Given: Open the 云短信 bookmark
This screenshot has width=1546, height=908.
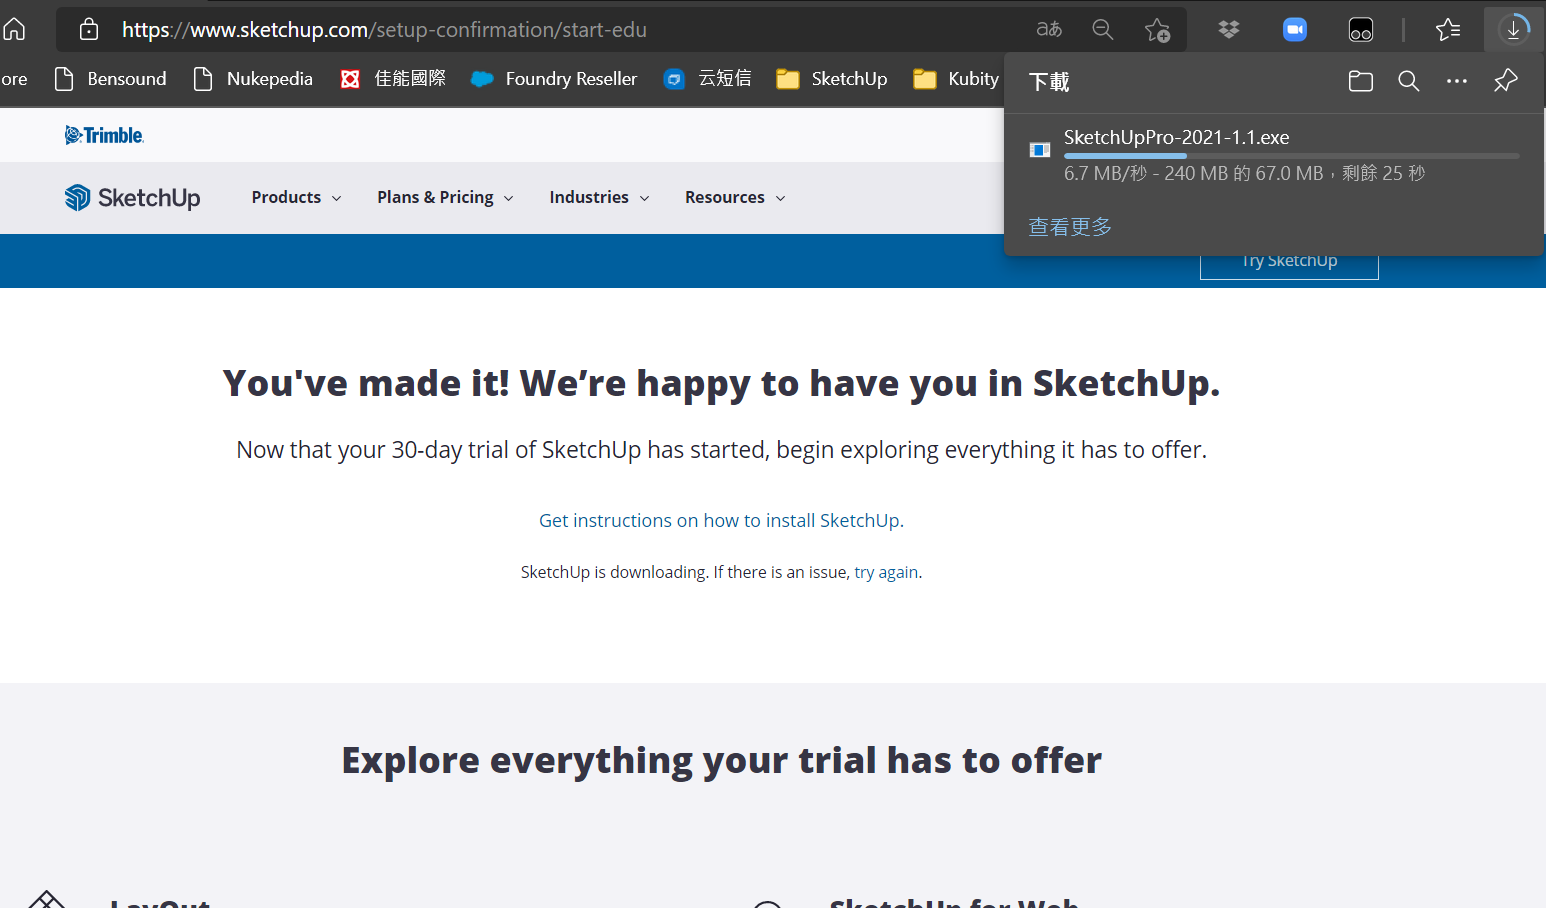Looking at the screenshot, I should [707, 79].
